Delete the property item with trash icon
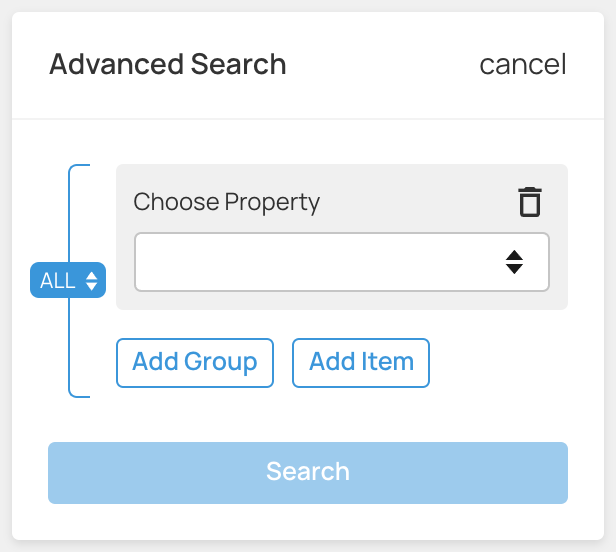Viewport: 616px width, 552px height. coord(530,202)
